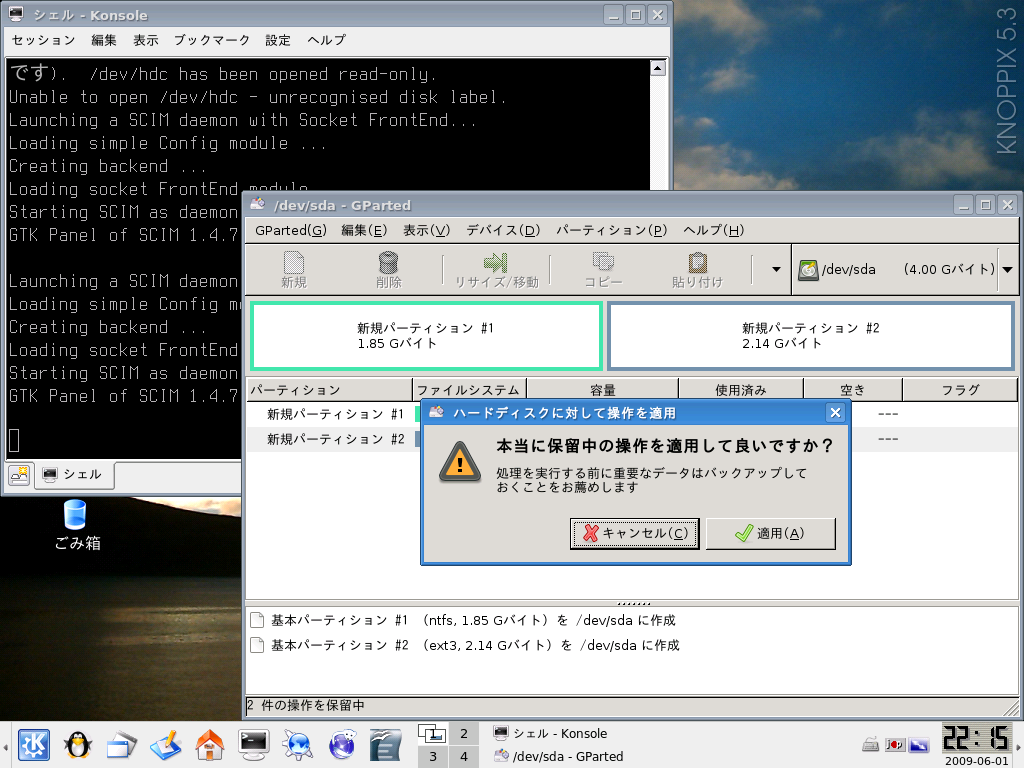
Task: Open the 表示 menu in Konsole
Action: (146, 40)
